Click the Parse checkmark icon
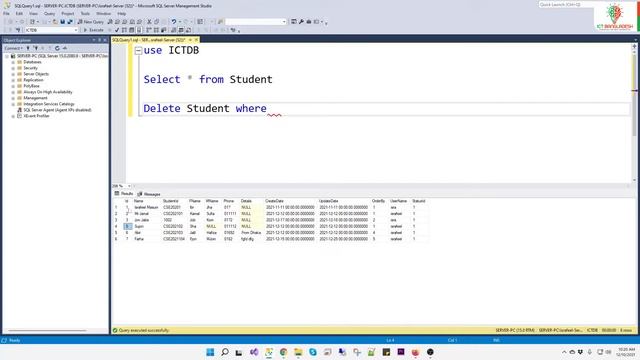Viewport: 640px width, 360px height. [117, 30]
